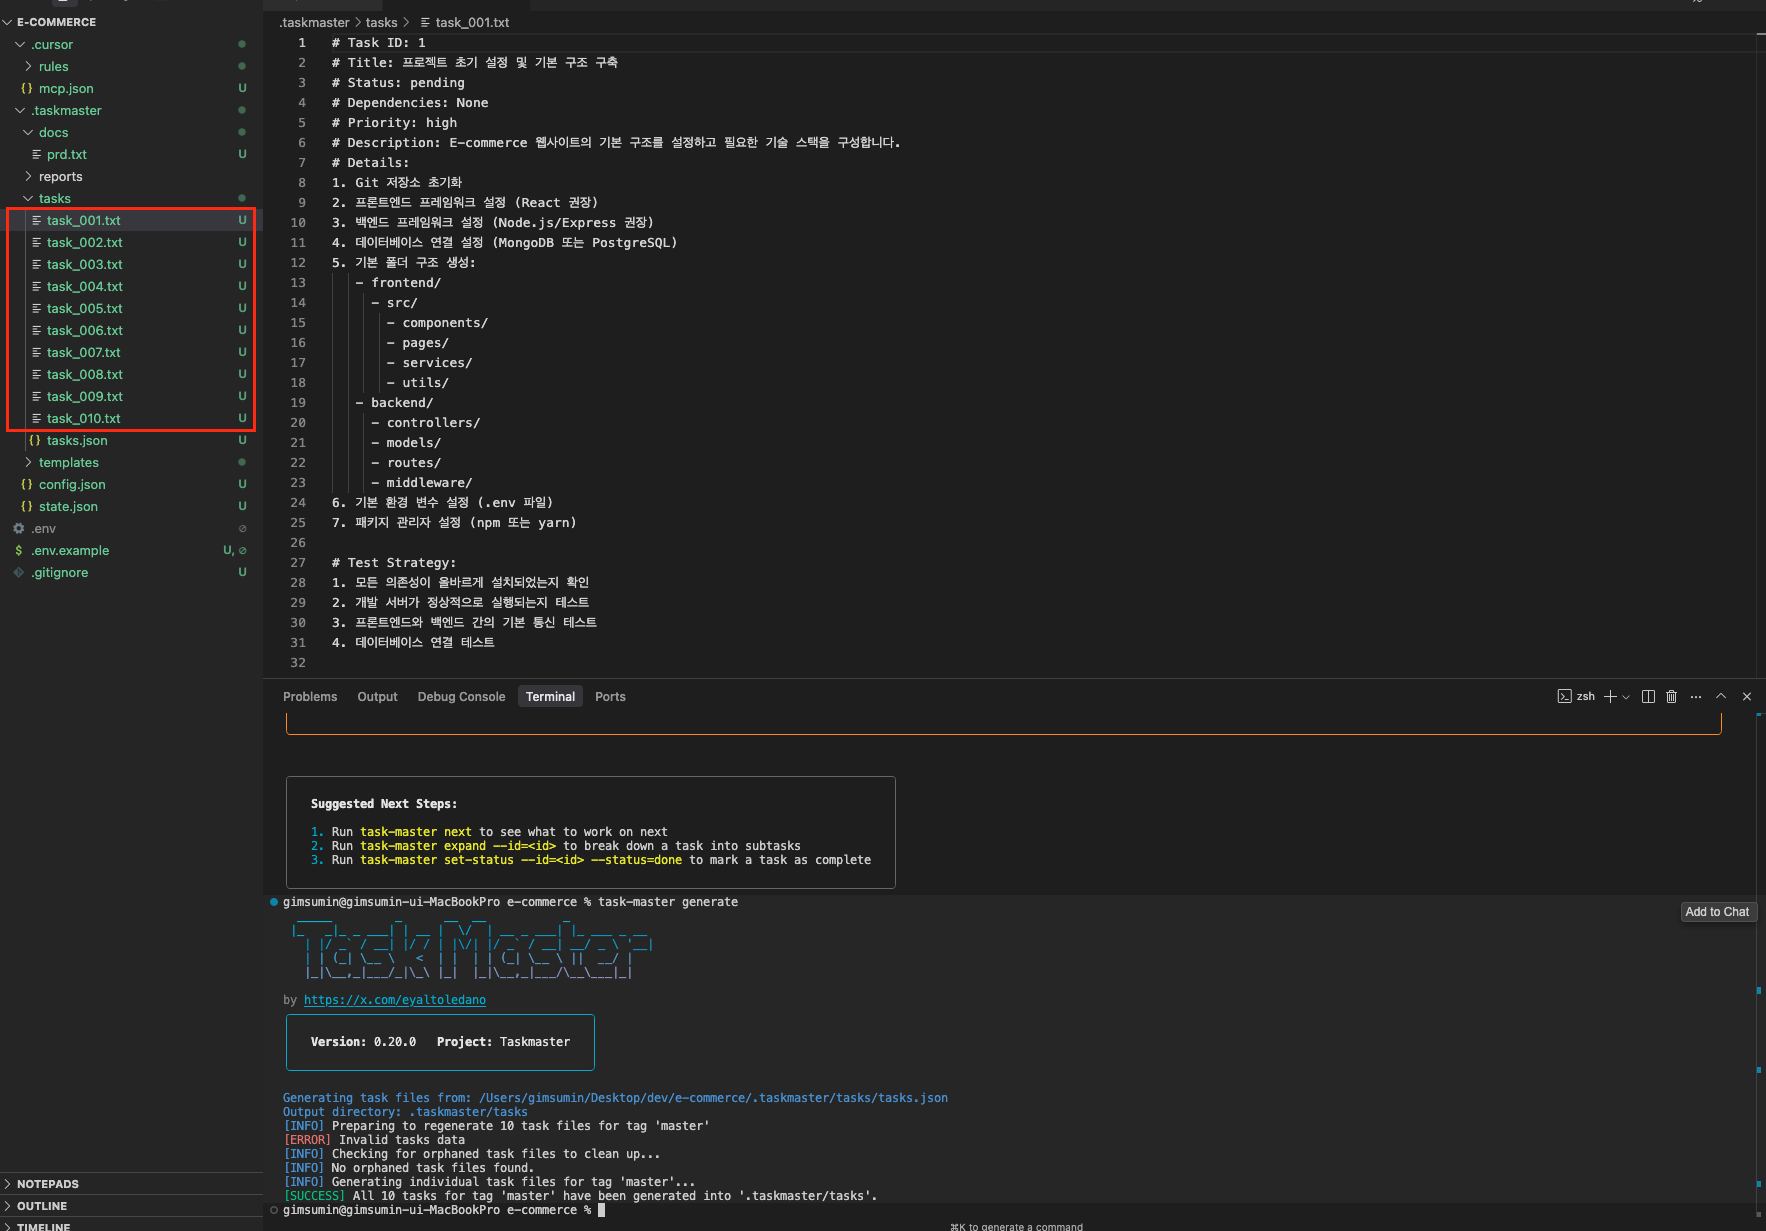The height and width of the screenshot is (1231, 1766).
Task: Open the x.com/eyaltoledano link
Action: click(x=395, y=999)
